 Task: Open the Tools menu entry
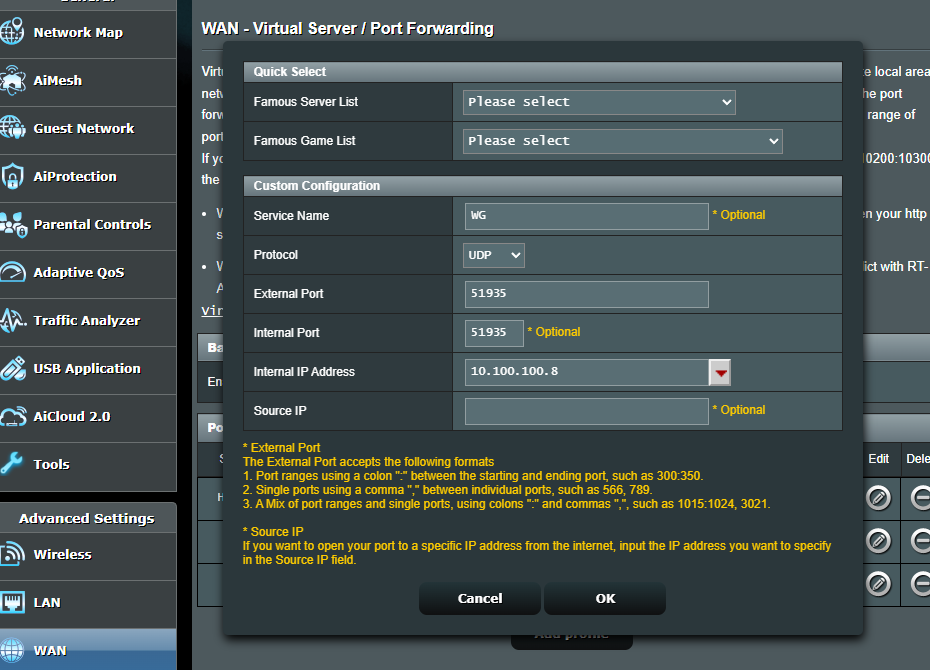[88, 465]
